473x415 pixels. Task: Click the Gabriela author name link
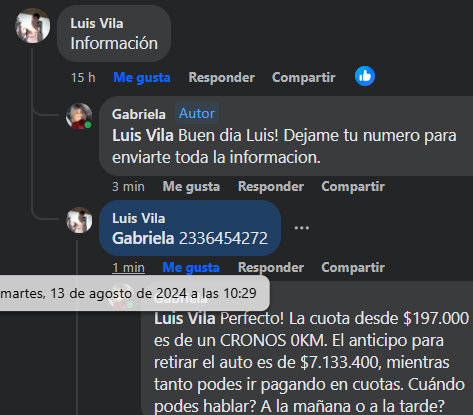pos(139,114)
